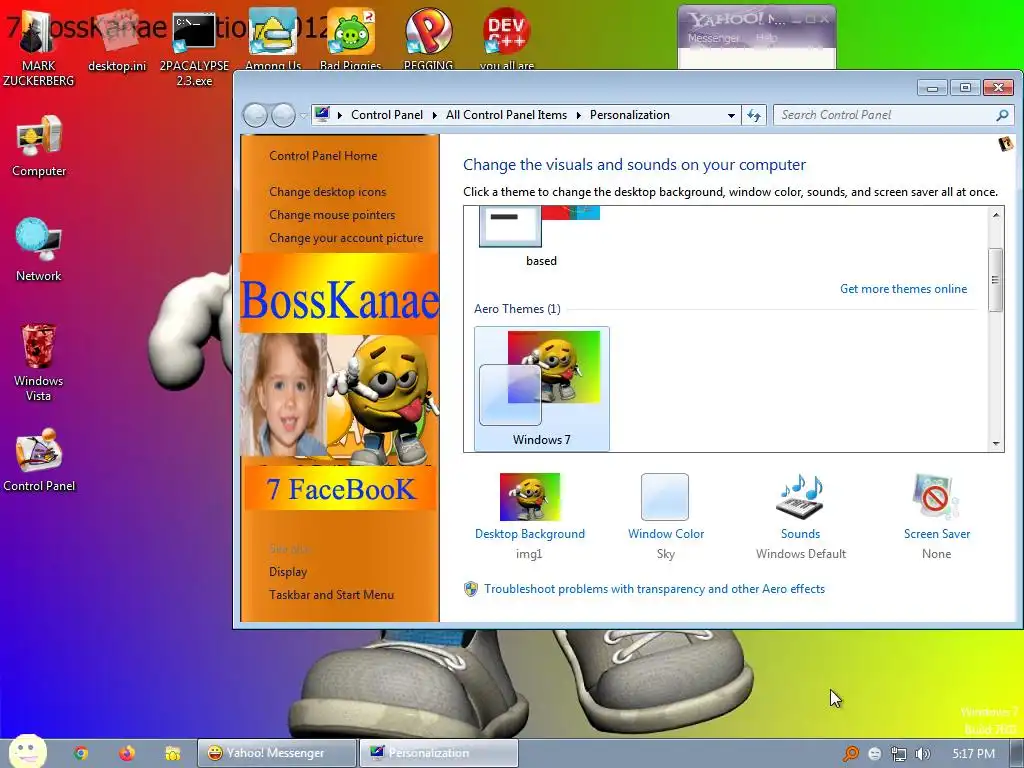Open Troubleshoot problems with transparency link
The height and width of the screenshot is (768, 1024).
coord(654,589)
